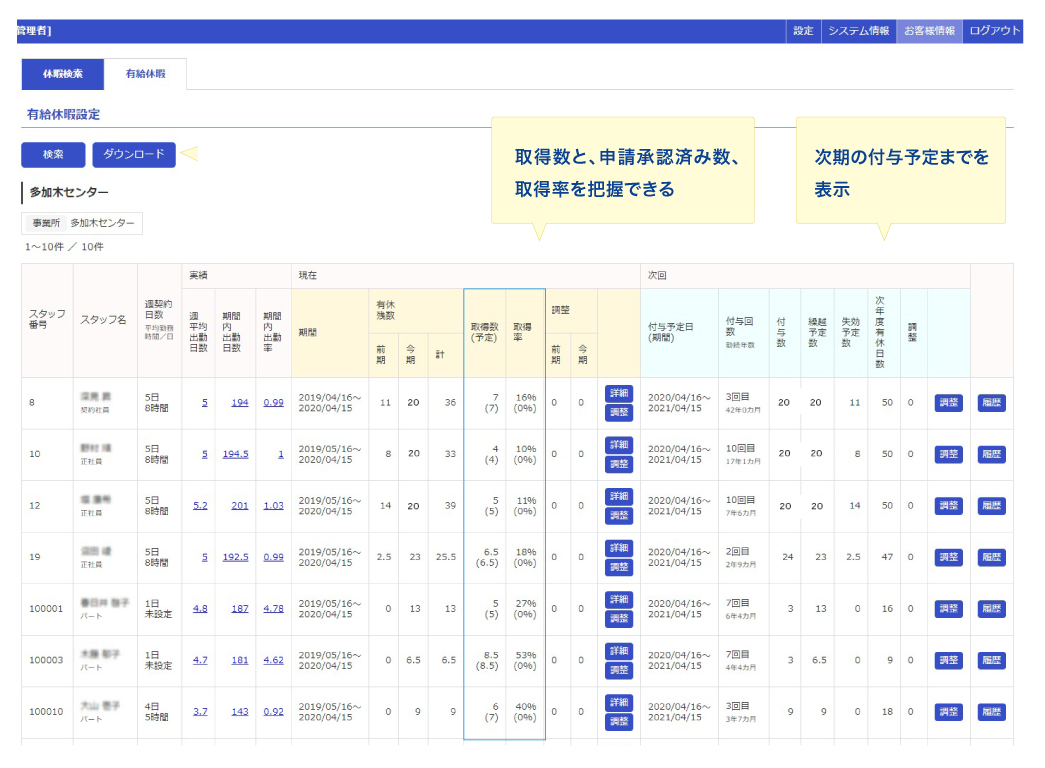Image resolution: width=1045 pixels, height=768 pixels.
Task: Click the 有給休暇設定 section heading
Action: [x=63, y=115]
